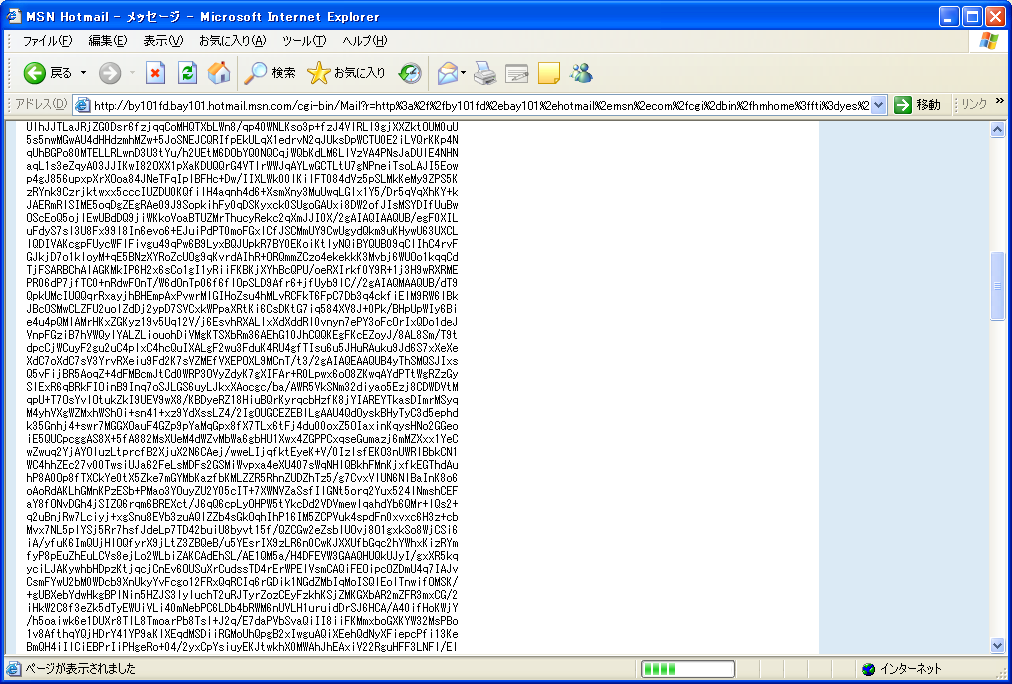Click the Messenger people icon
The width and height of the screenshot is (1012, 684).
pos(581,73)
